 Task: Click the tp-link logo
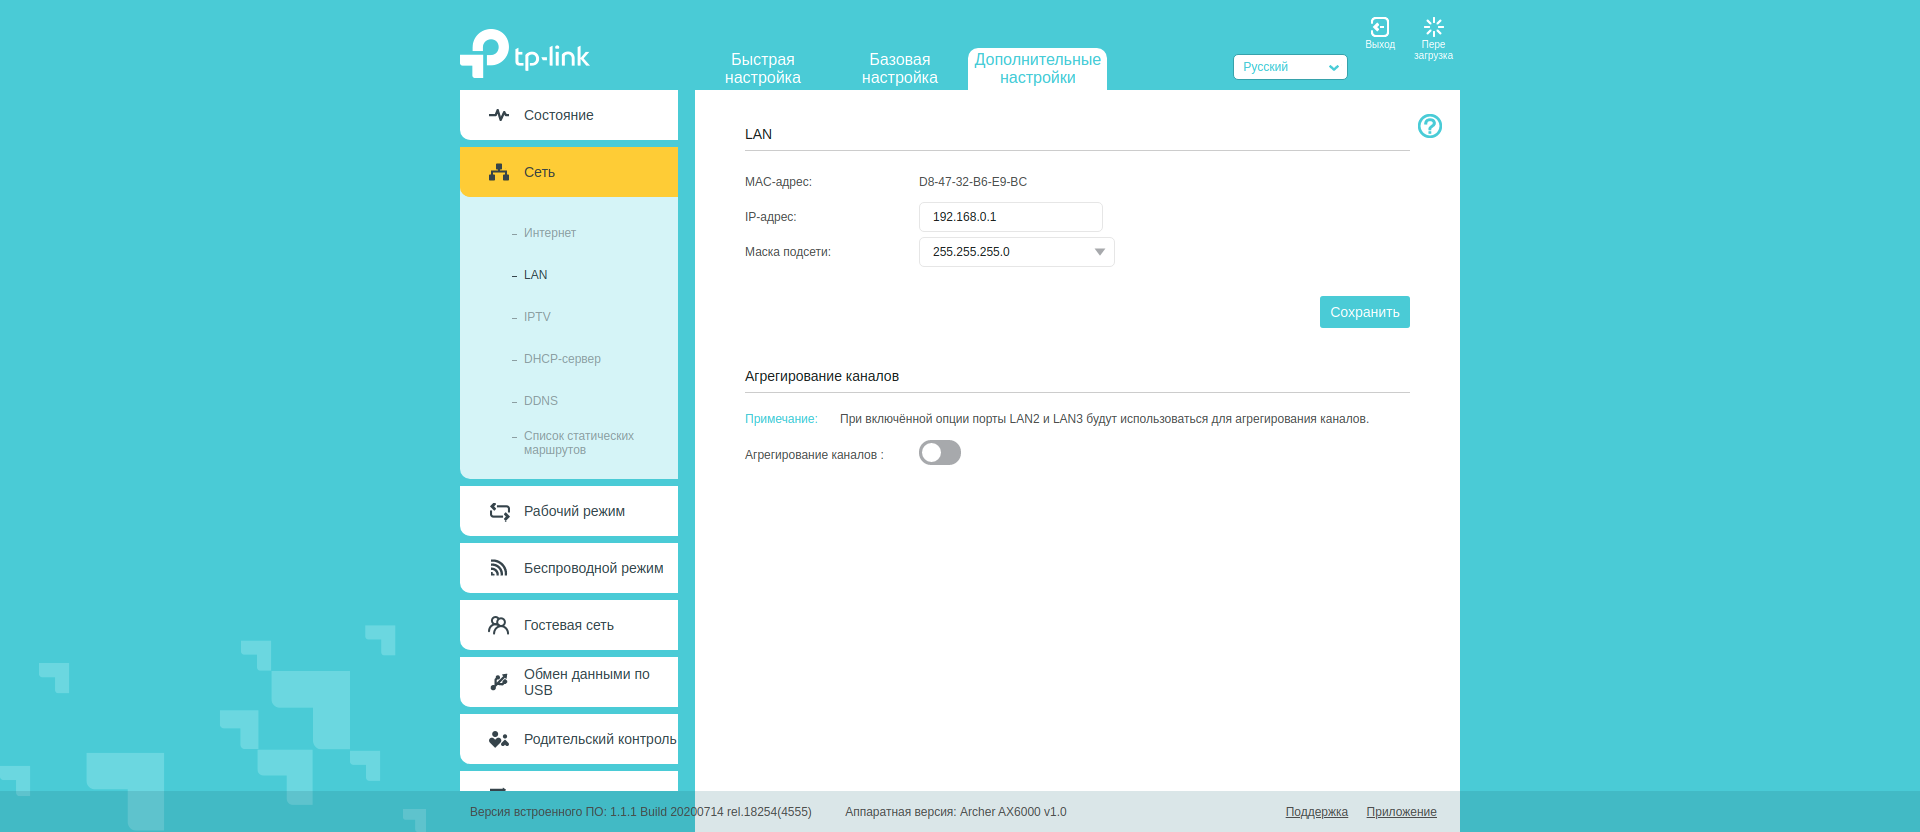point(525,54)
